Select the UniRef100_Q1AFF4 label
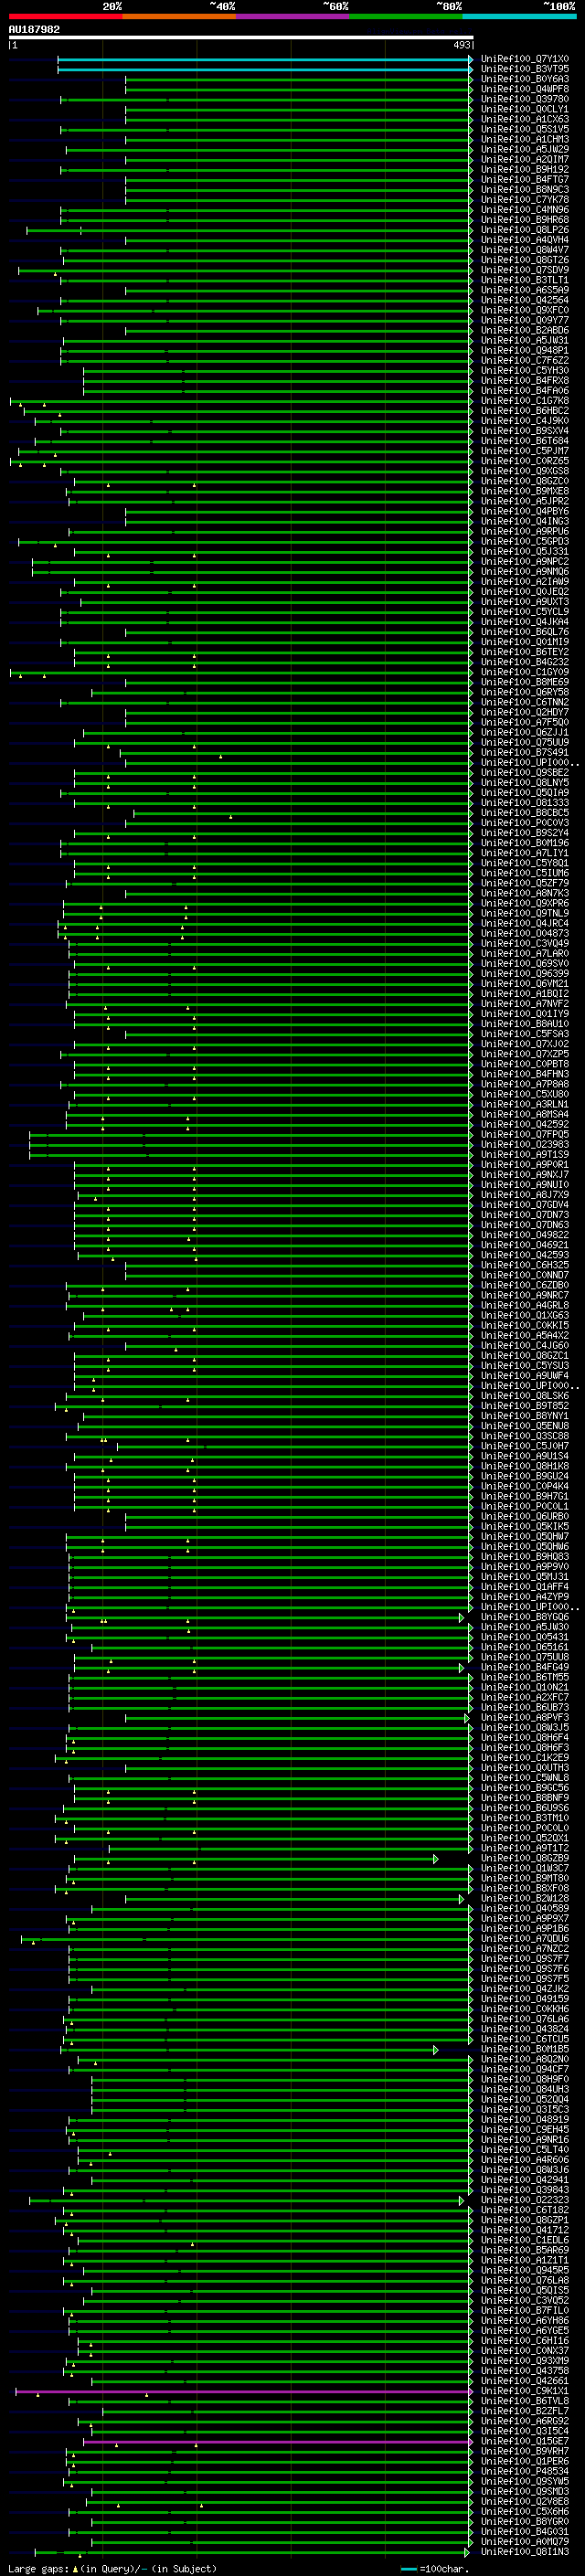Screen dimensions: 585x2576 coord(525,1588)
